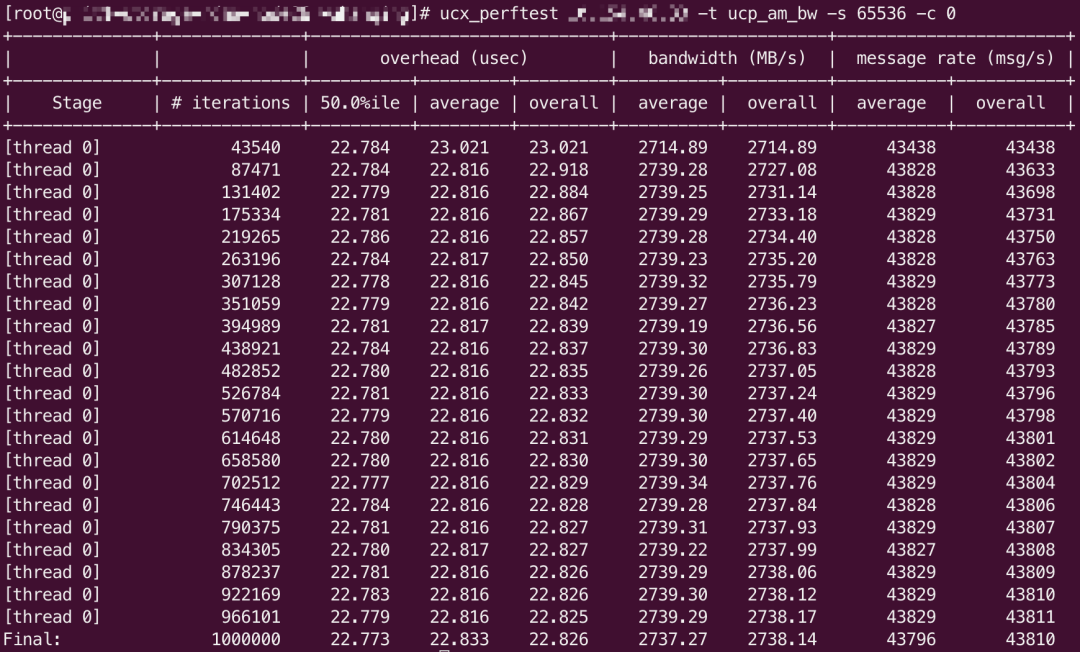The width and height of the screenshot is (1080, 652).
Task: Click the 'average' header under bandwidth
Action: [x=673, y=103]
